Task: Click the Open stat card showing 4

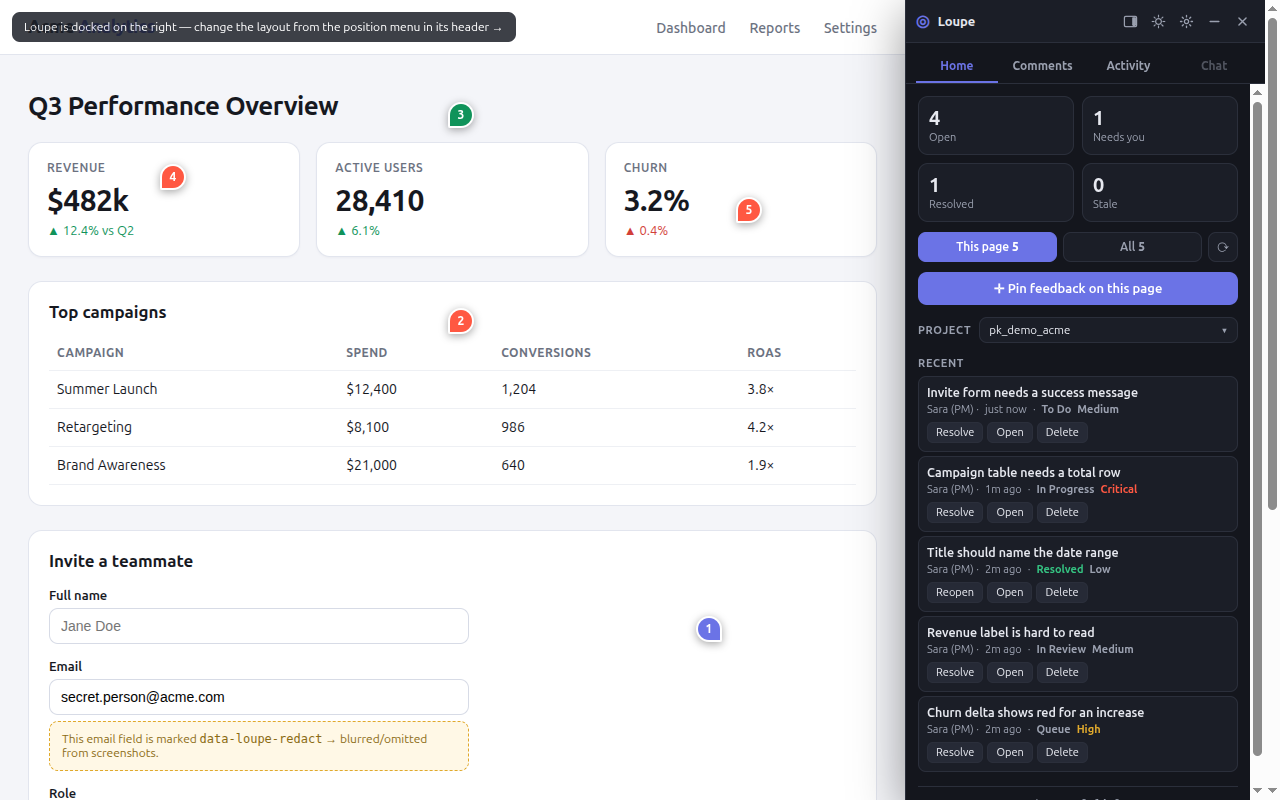Action: pos(996,125)
